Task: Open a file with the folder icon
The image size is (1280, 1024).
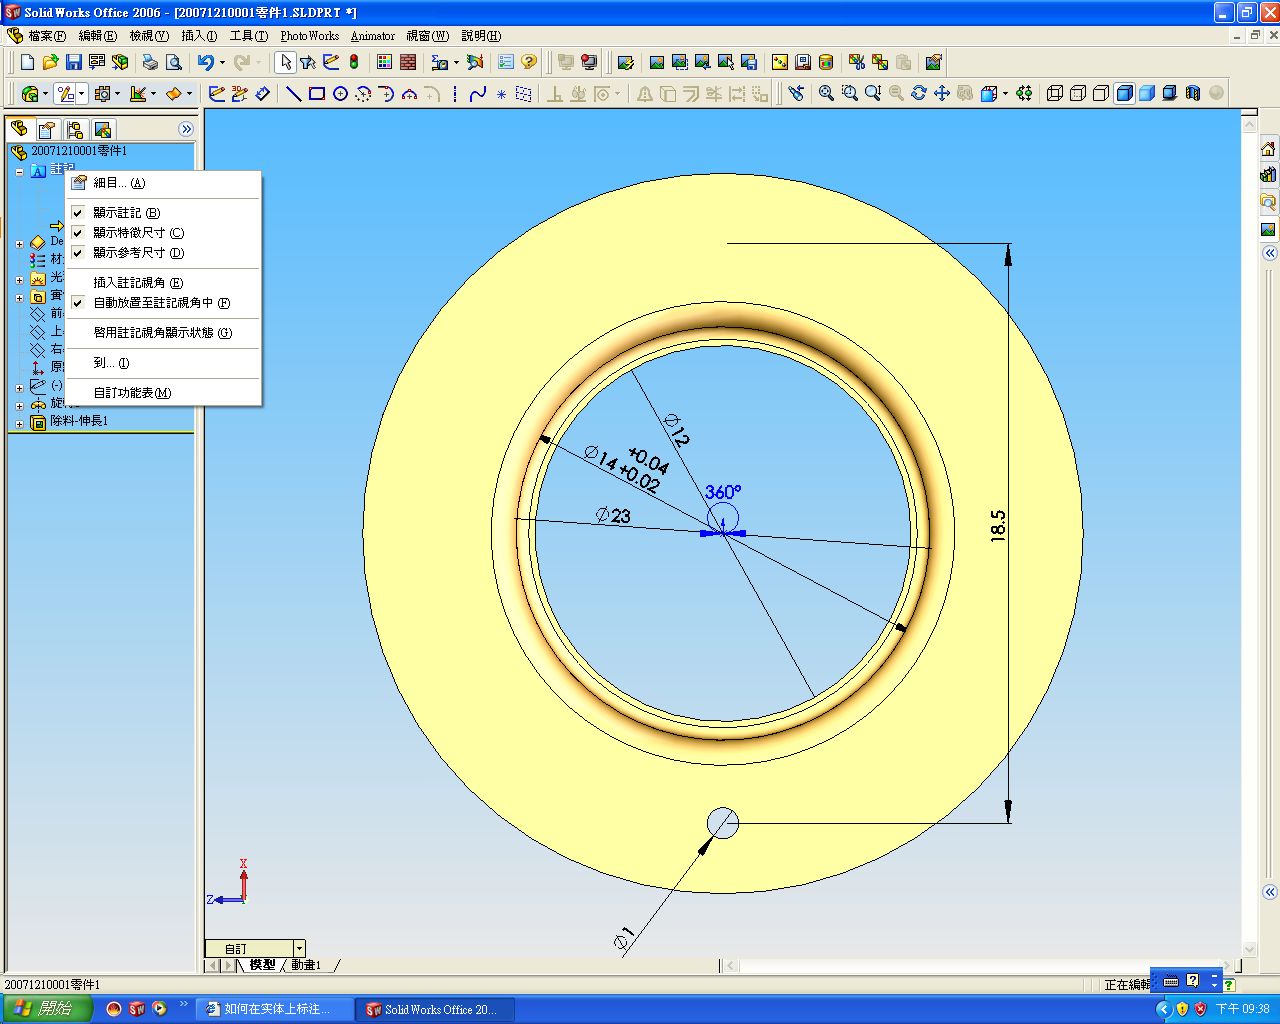Action: point(50,62)
